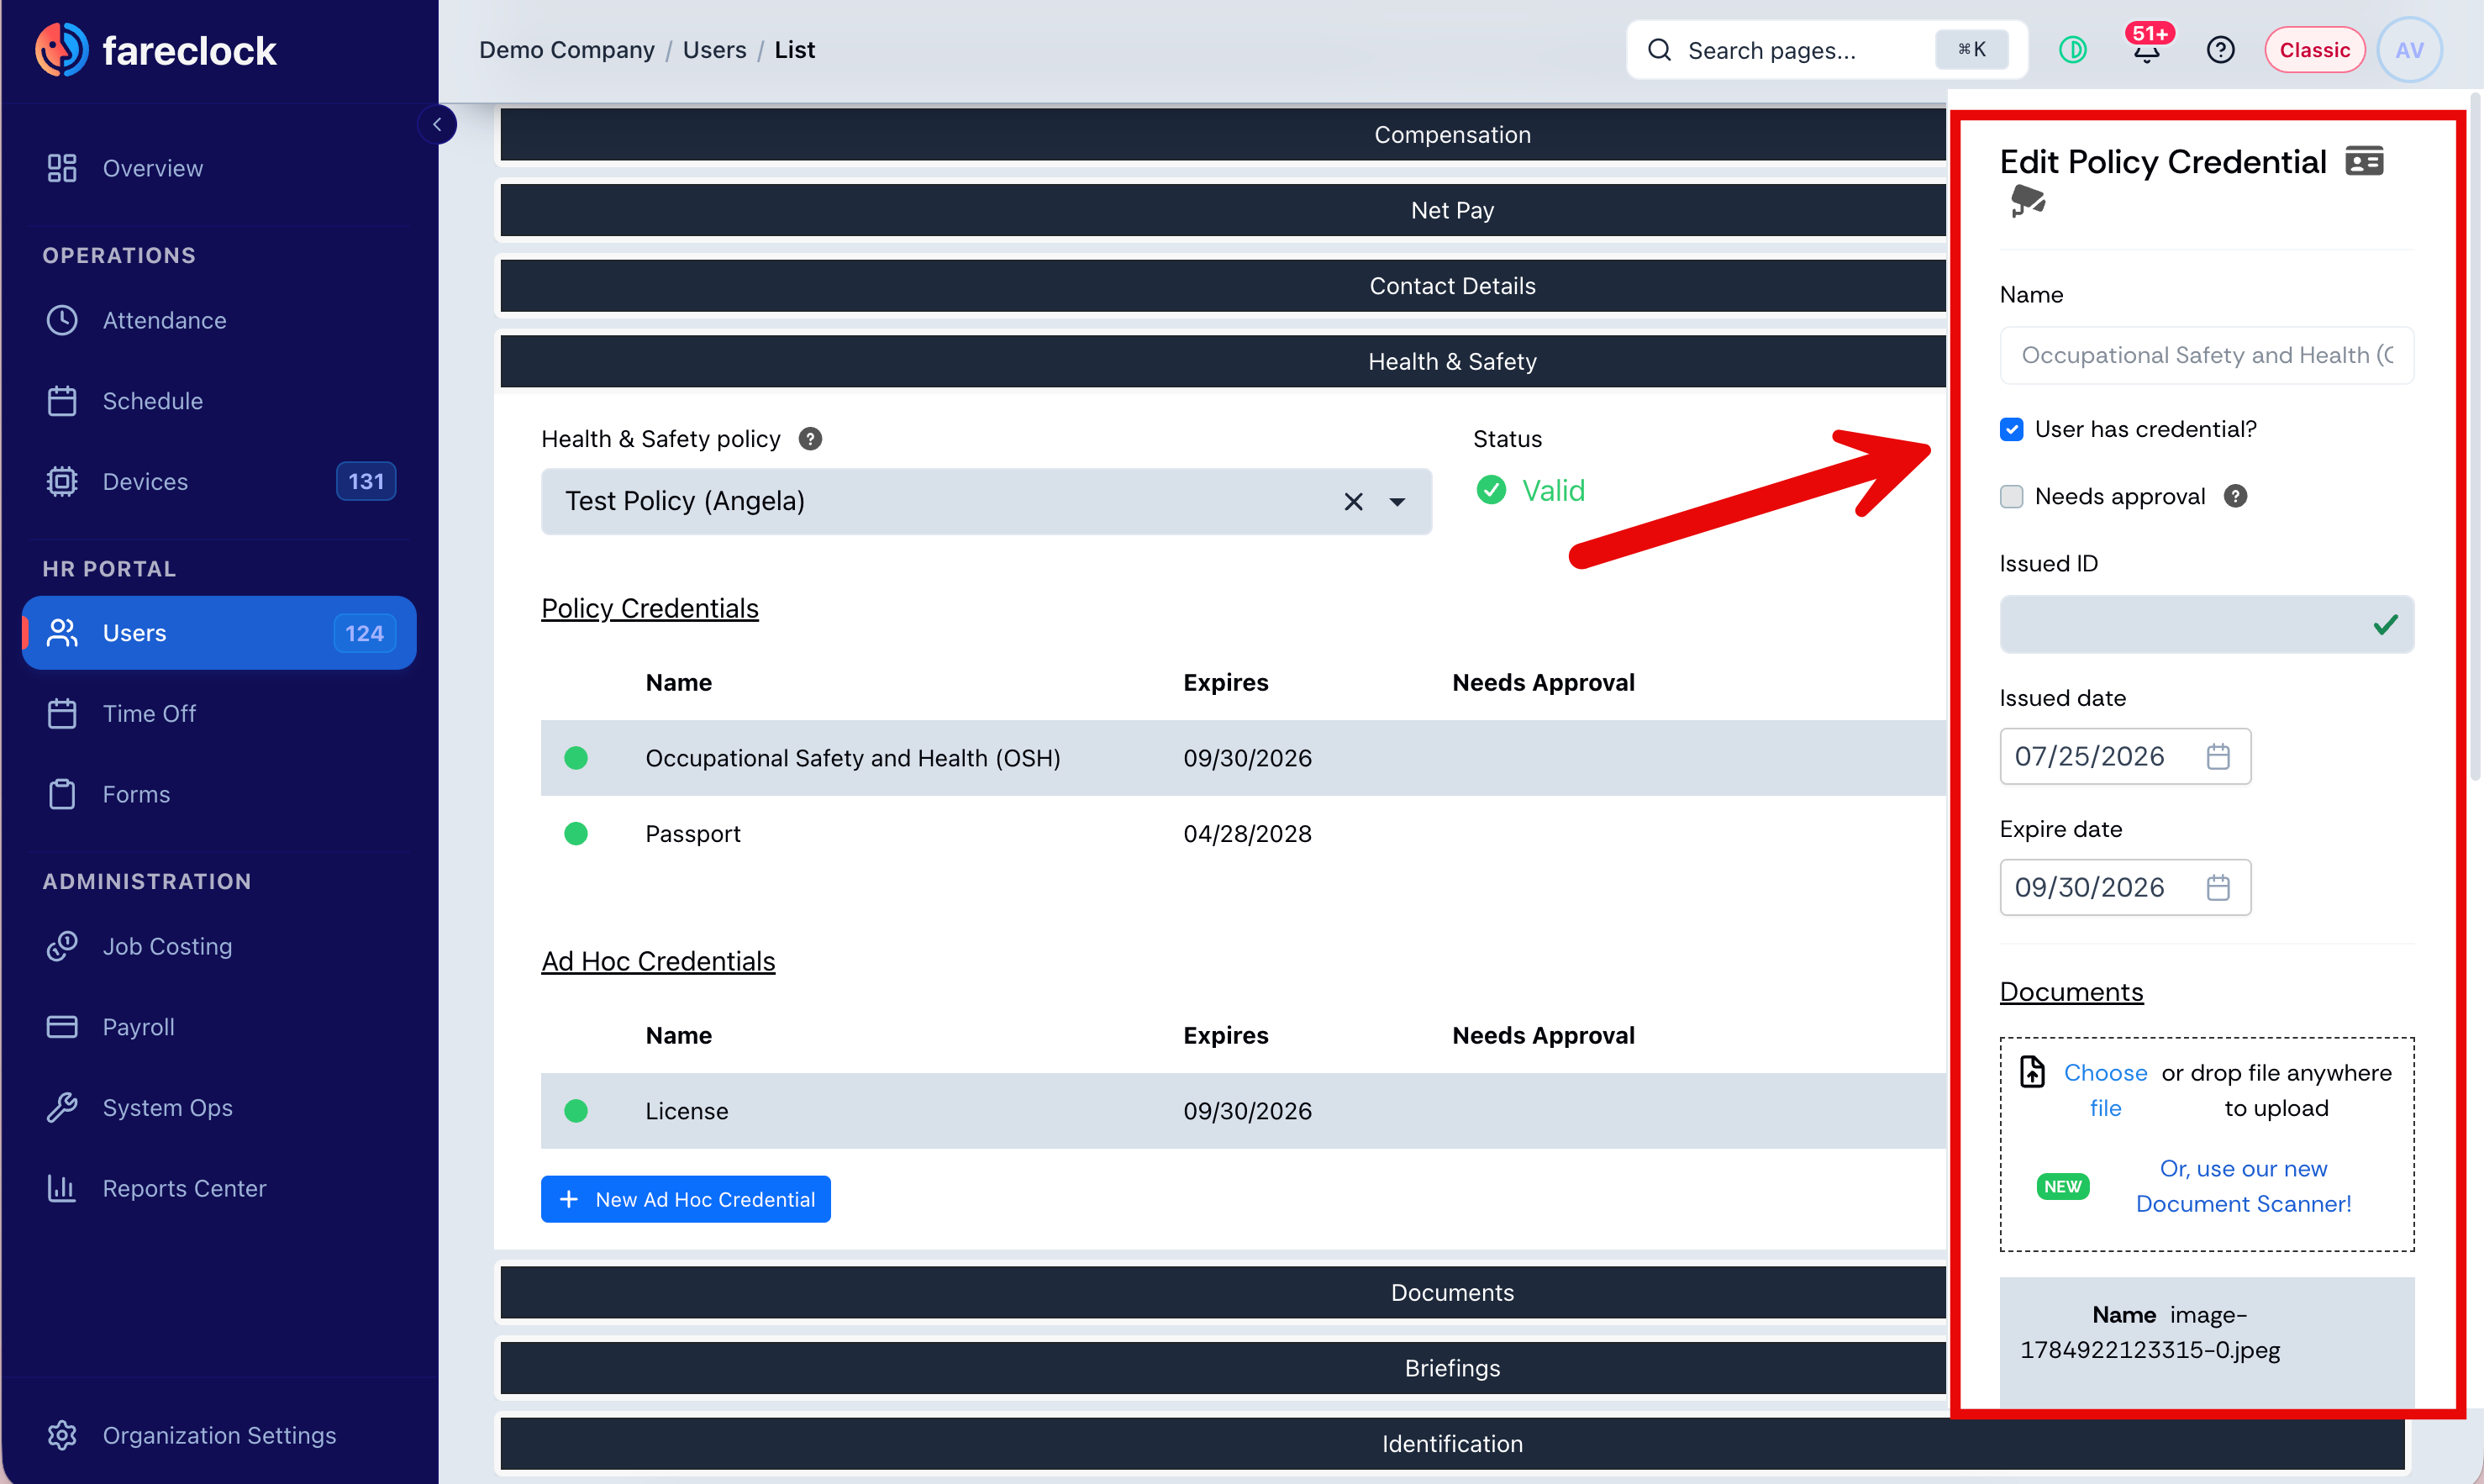Click the help icon beside Needs approval
2484x1484 pixels.
click(2235, 496)
